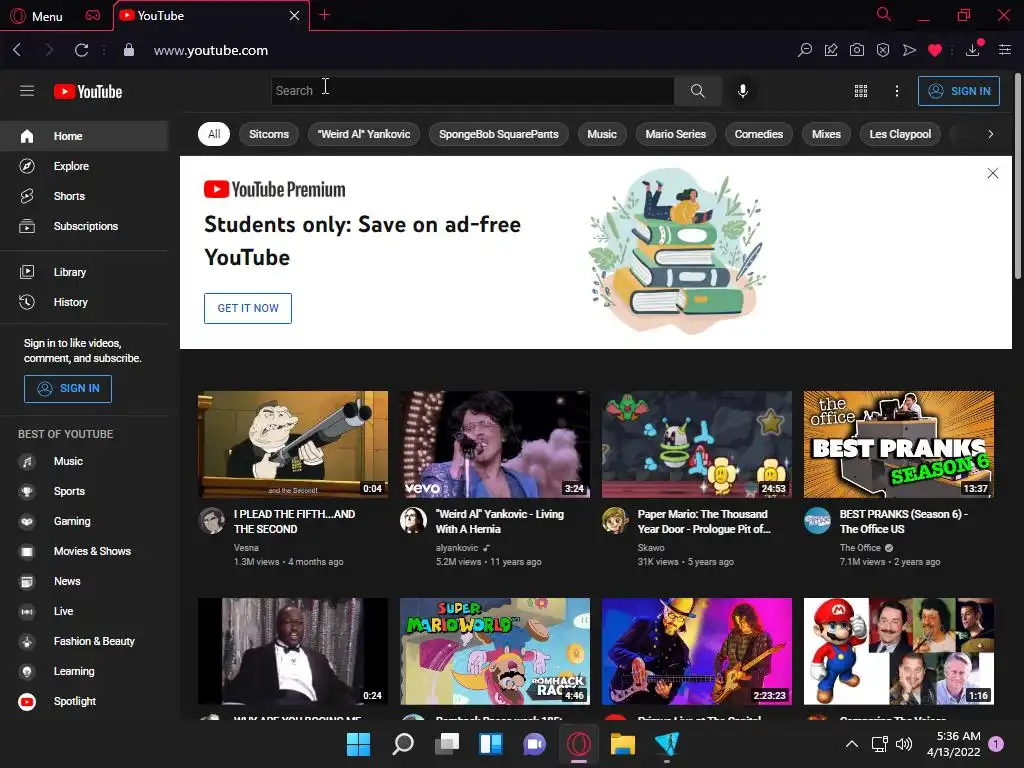Show more filter chips with right chevron
This screenshot has height=768, width=1024.
pos(991,134)
